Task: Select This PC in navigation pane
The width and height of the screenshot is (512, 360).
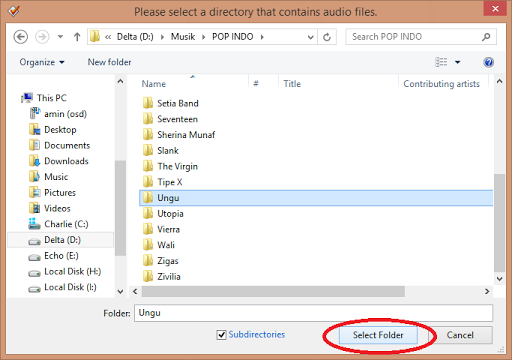Action: pyautogui.click(x=44, y=98)
